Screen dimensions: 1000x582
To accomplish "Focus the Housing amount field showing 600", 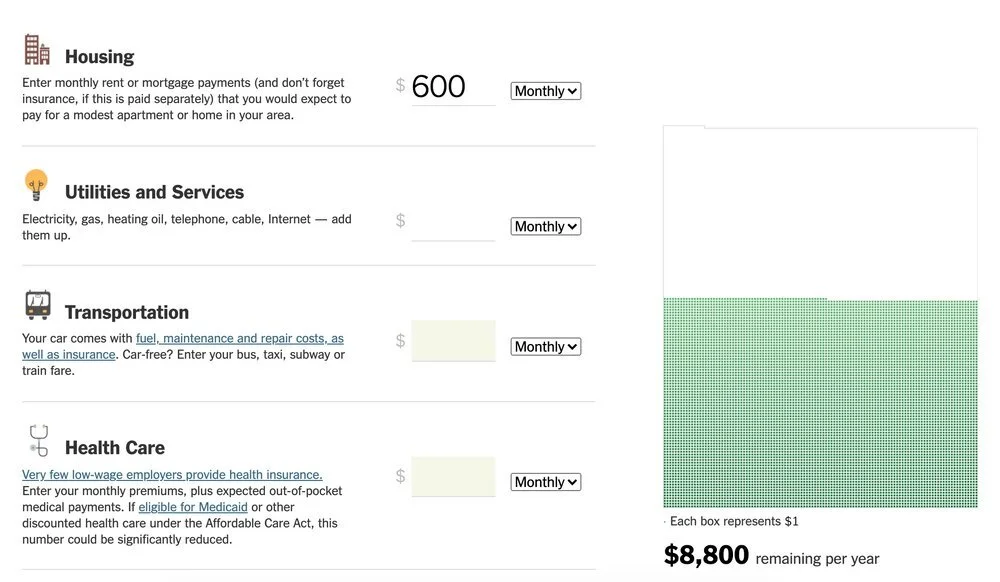I will [x=453, y=87].
